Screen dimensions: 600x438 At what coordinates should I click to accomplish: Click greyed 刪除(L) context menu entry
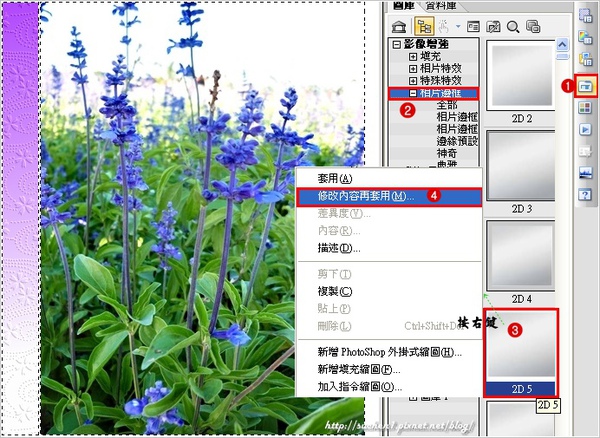pyautogui.click(x=389, y=326)
